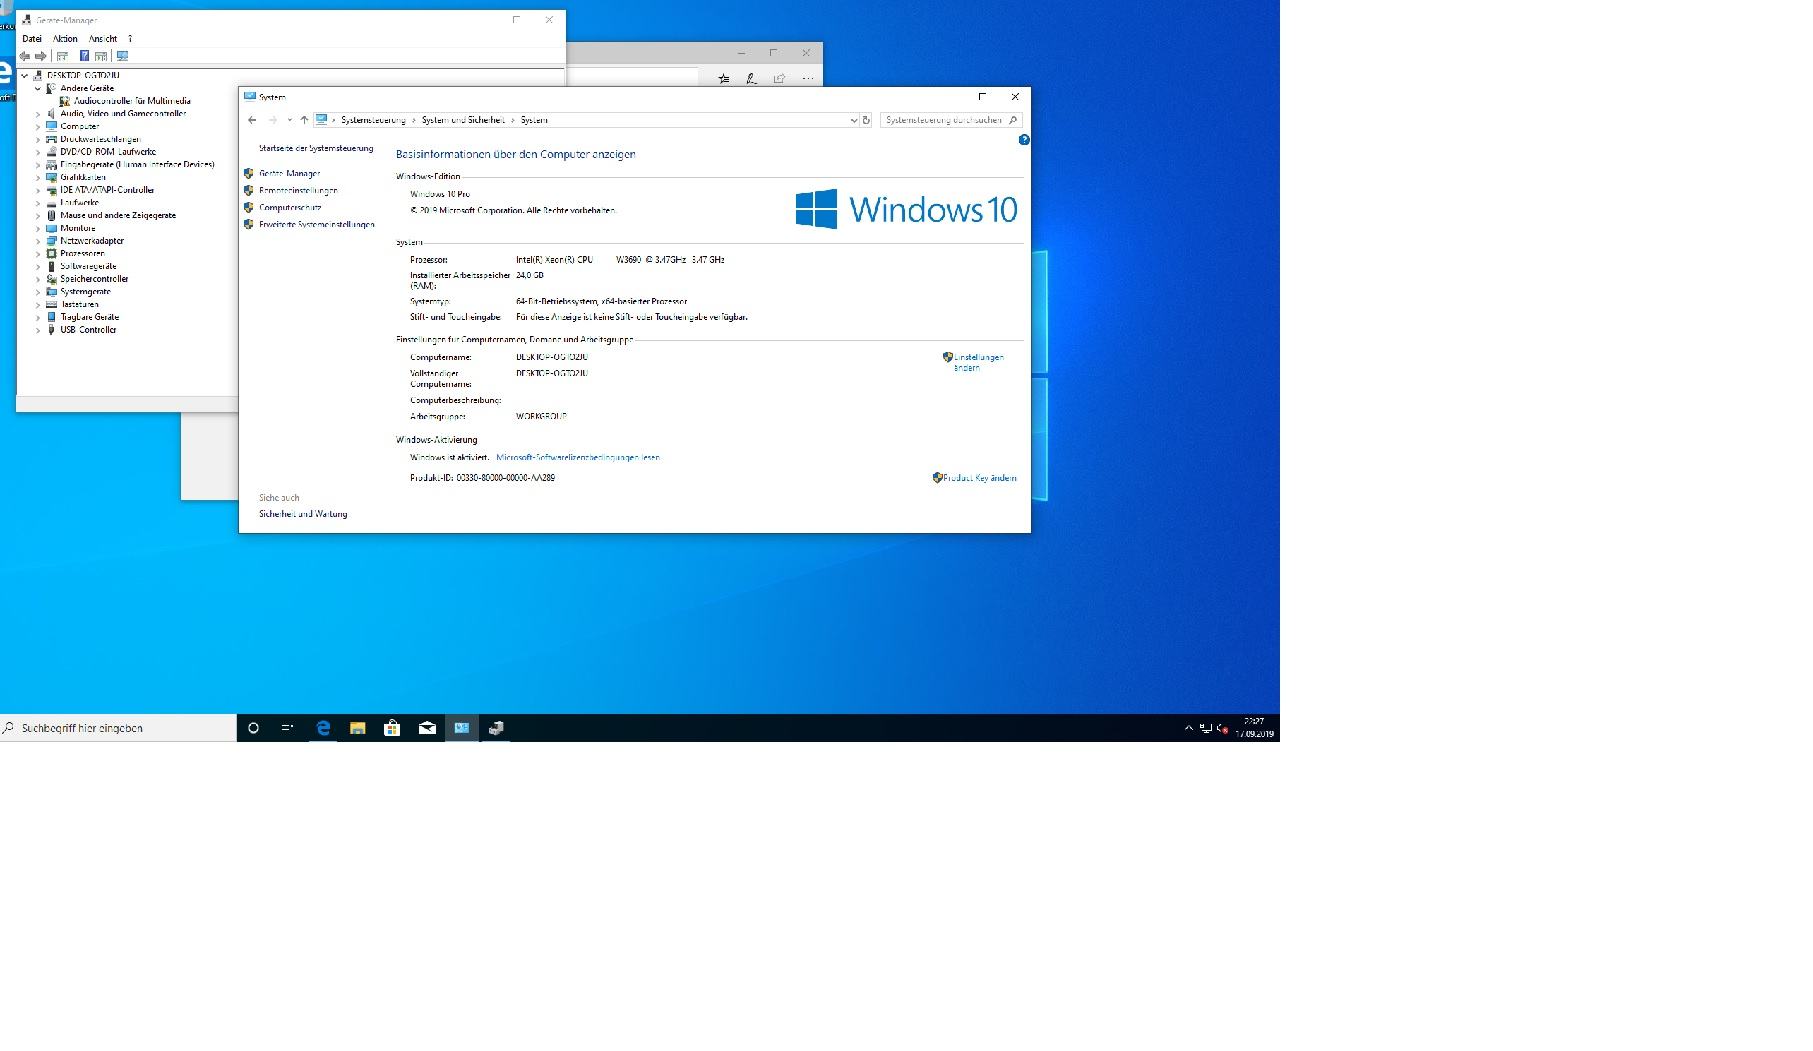The height and width of the screenshot is (1051, 1813).
Task: Select the Eingabegeräte (Human Interface Devices) entry
Action: coord(137,165)
